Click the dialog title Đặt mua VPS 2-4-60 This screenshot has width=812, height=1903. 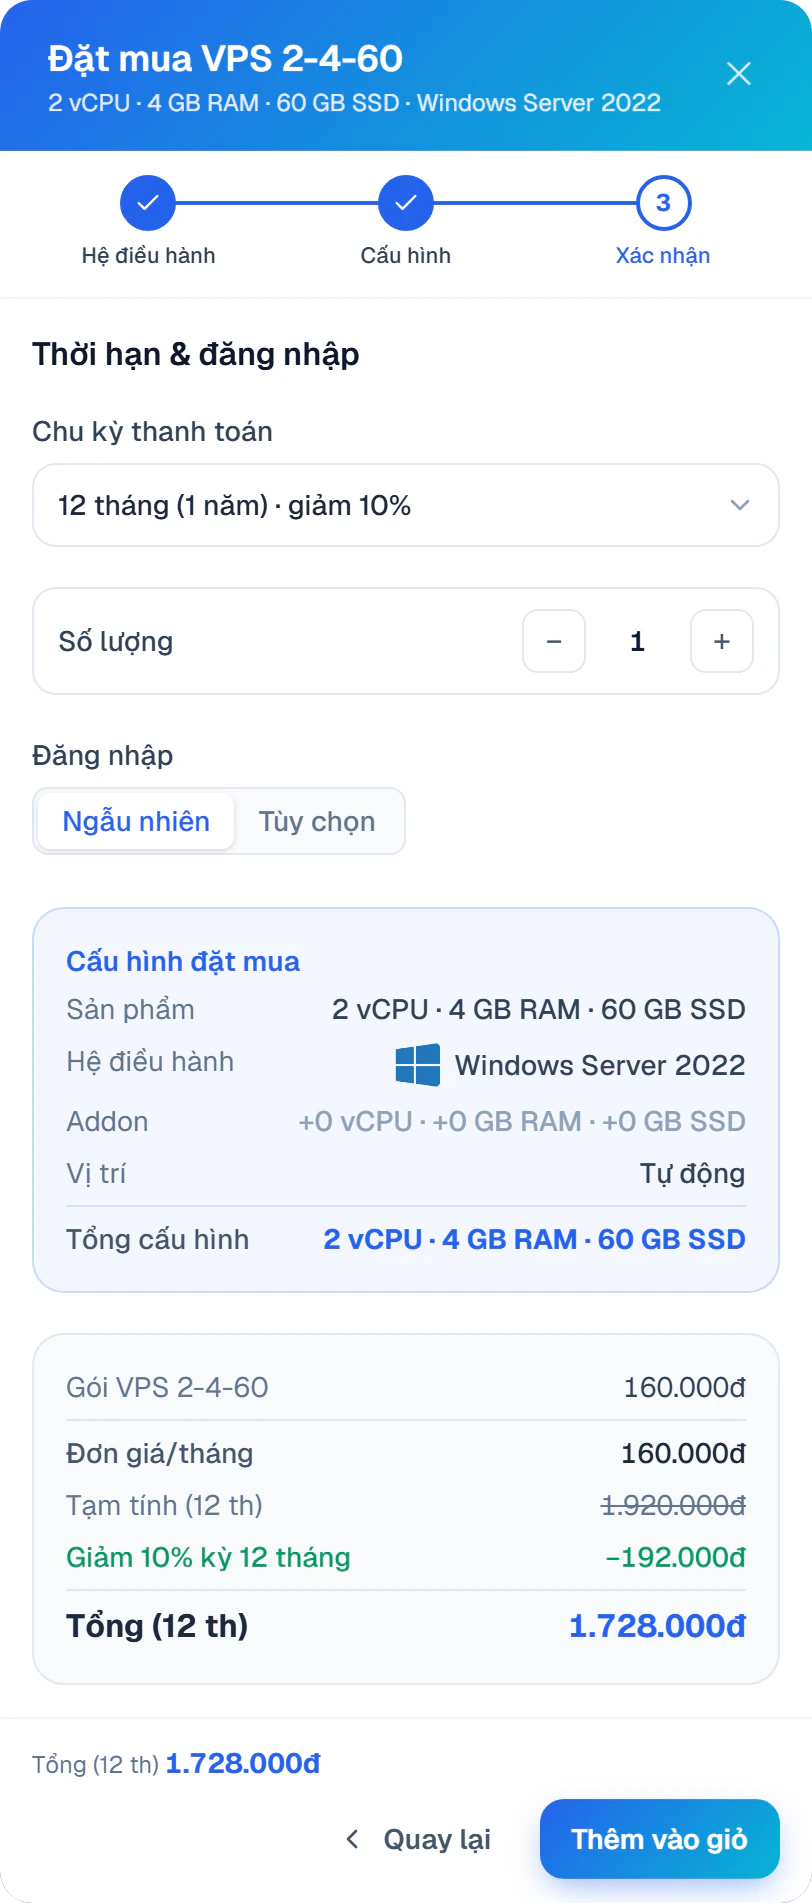point(225,59)
